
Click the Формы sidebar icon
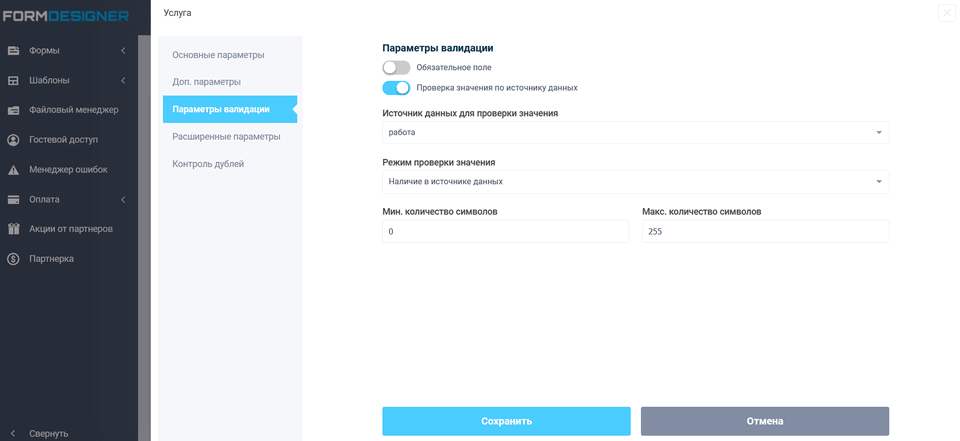14,51
